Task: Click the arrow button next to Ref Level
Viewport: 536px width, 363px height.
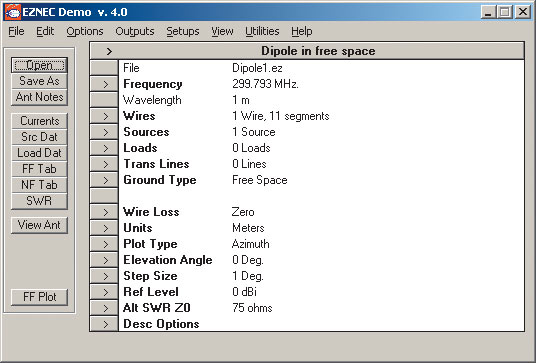Action: [104, 292]
